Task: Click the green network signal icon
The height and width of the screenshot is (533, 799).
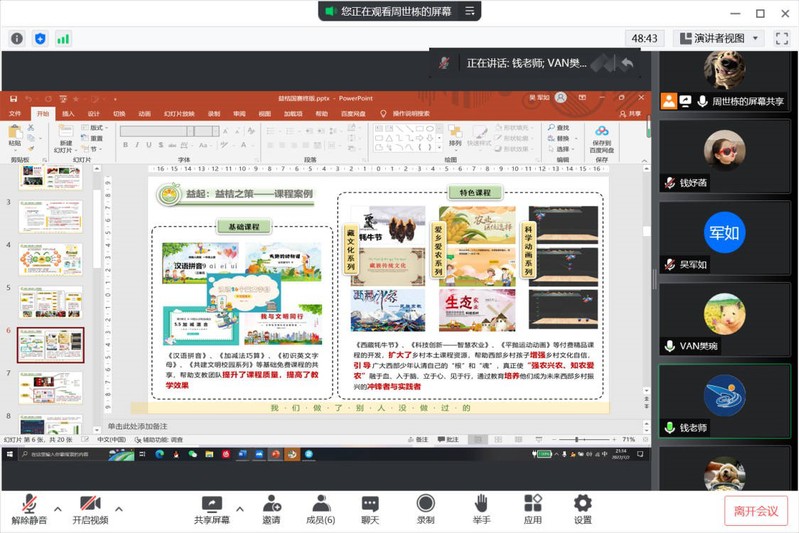Action: click(x=63, y=38)
